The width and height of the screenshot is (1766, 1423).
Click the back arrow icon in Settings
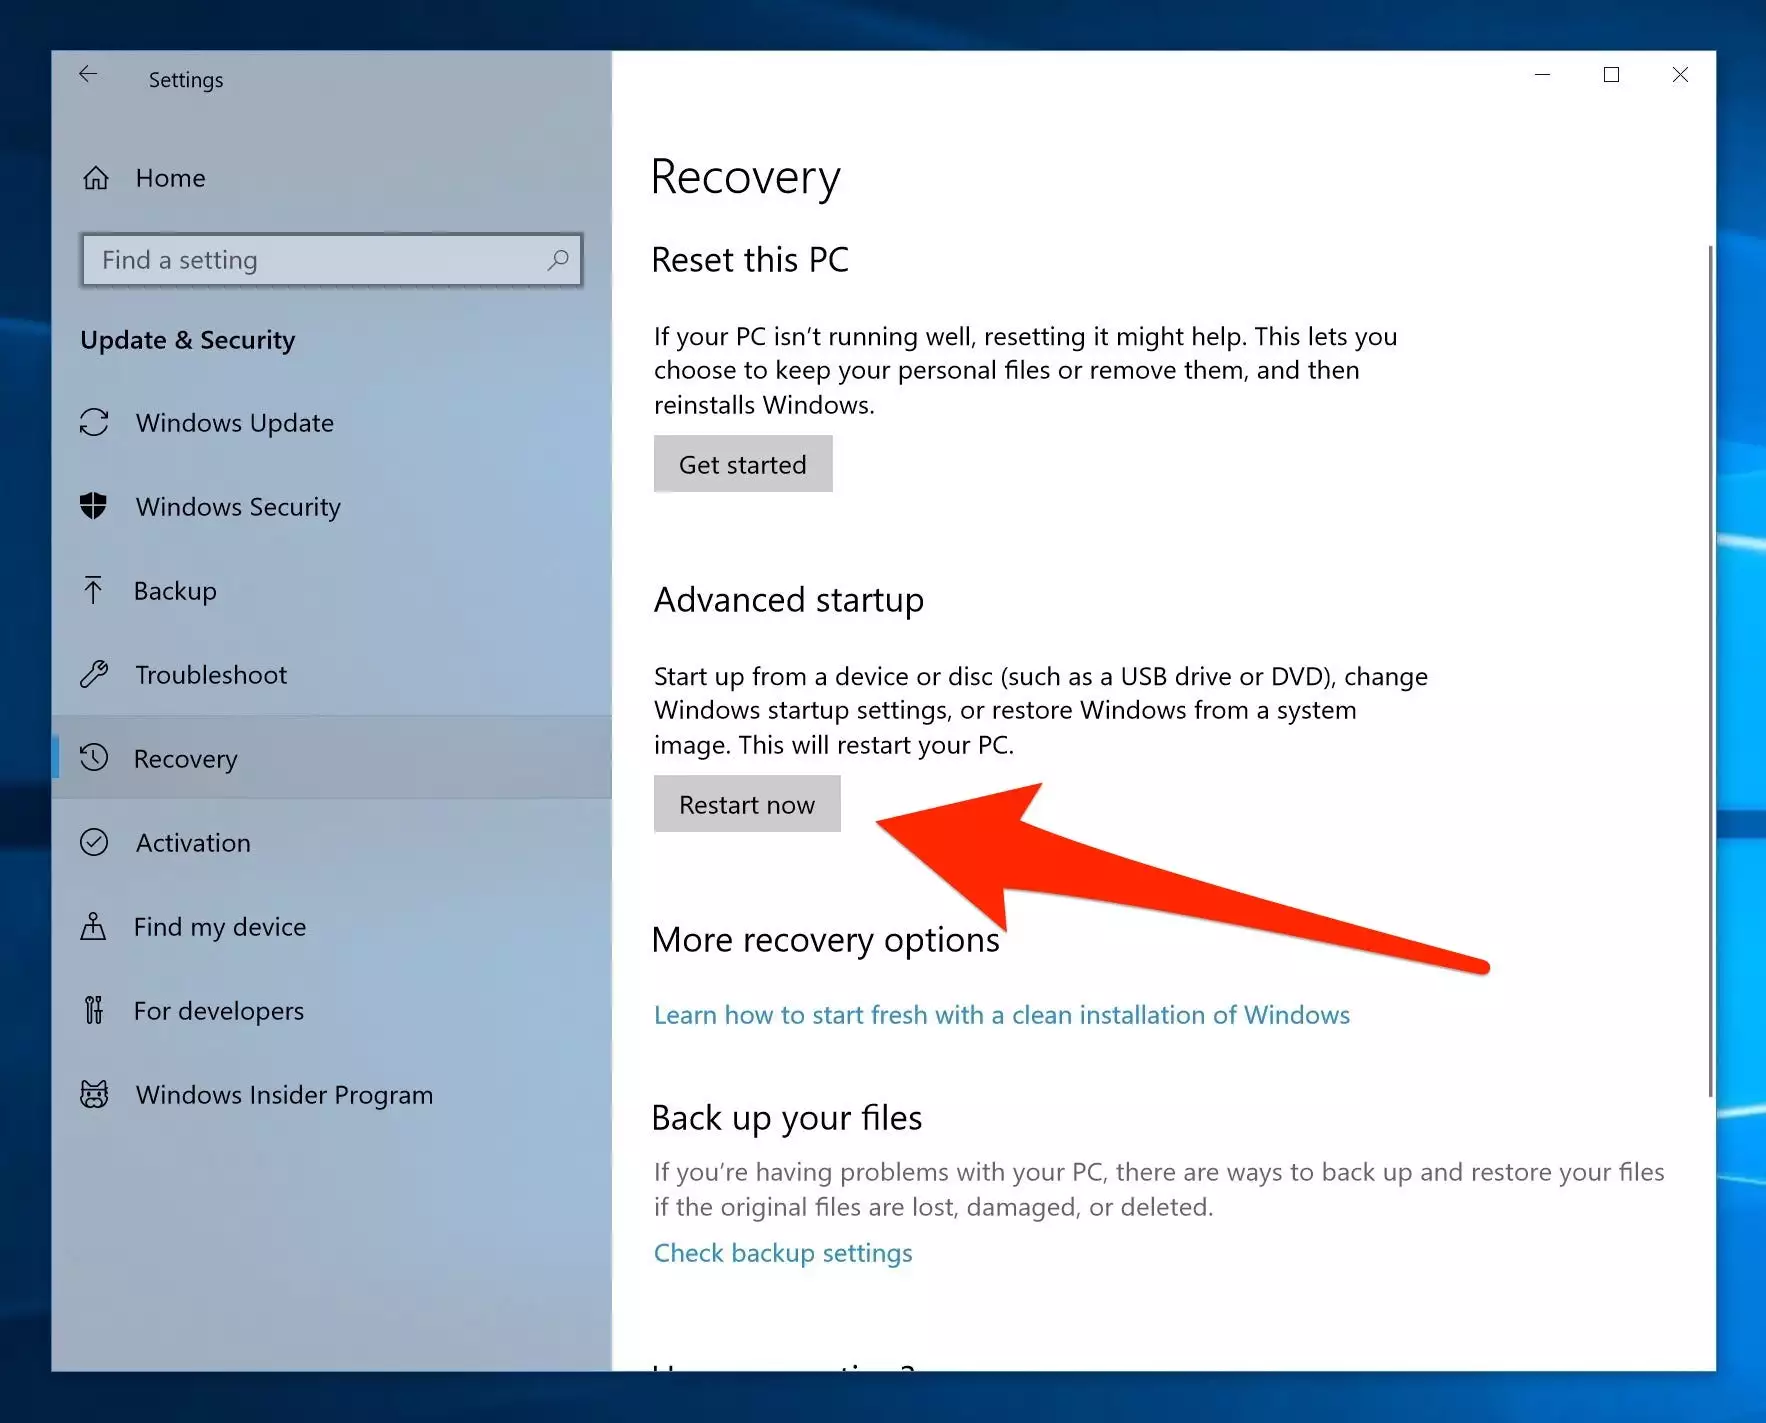point(88,75)
